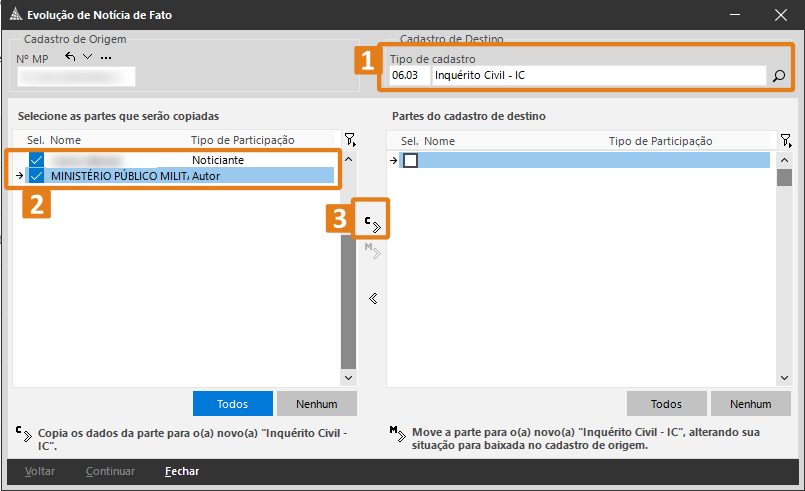This screenshot has width=805, height=491.
Task: Click down arrow of origin list scrollbar
Action: tap(349, 378)
